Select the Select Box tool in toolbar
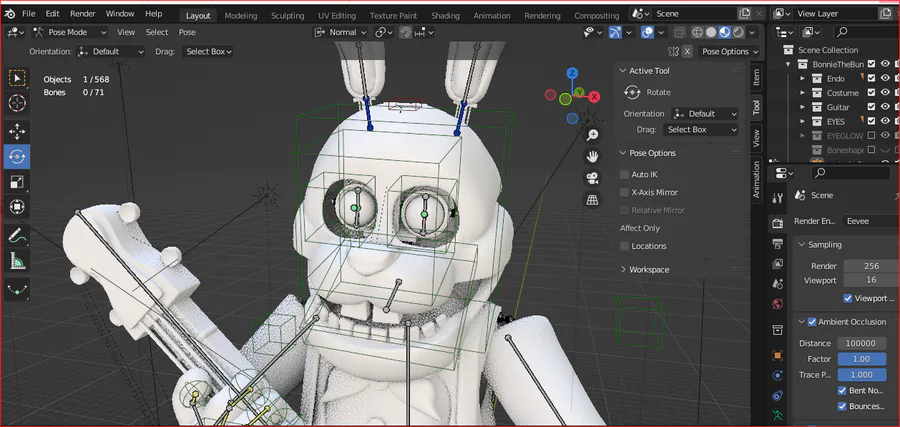Image resolution: width=900 pixels, height=427 pixels. pyautogui.click(x=17, y=79)
